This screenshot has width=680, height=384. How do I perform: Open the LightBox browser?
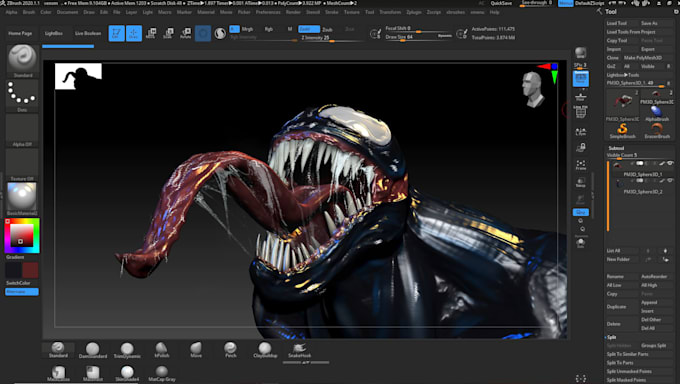coord(53,33)
